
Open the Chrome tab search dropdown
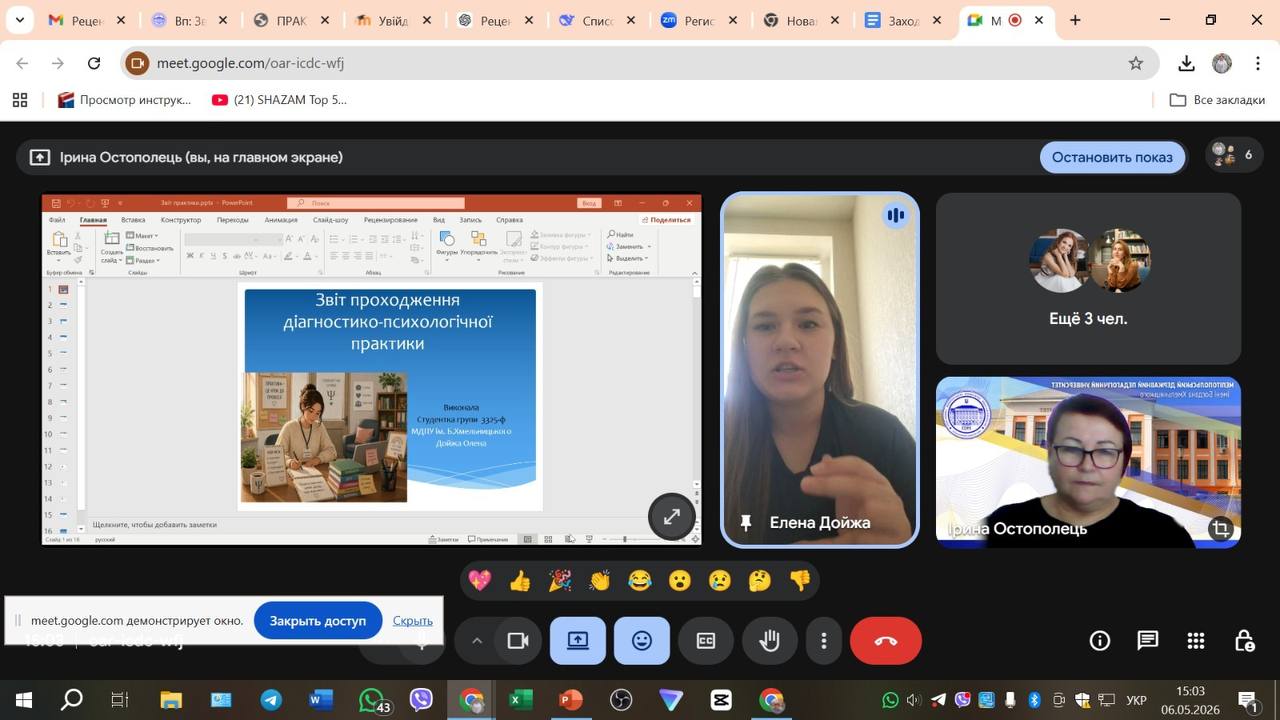click(19, 20)
